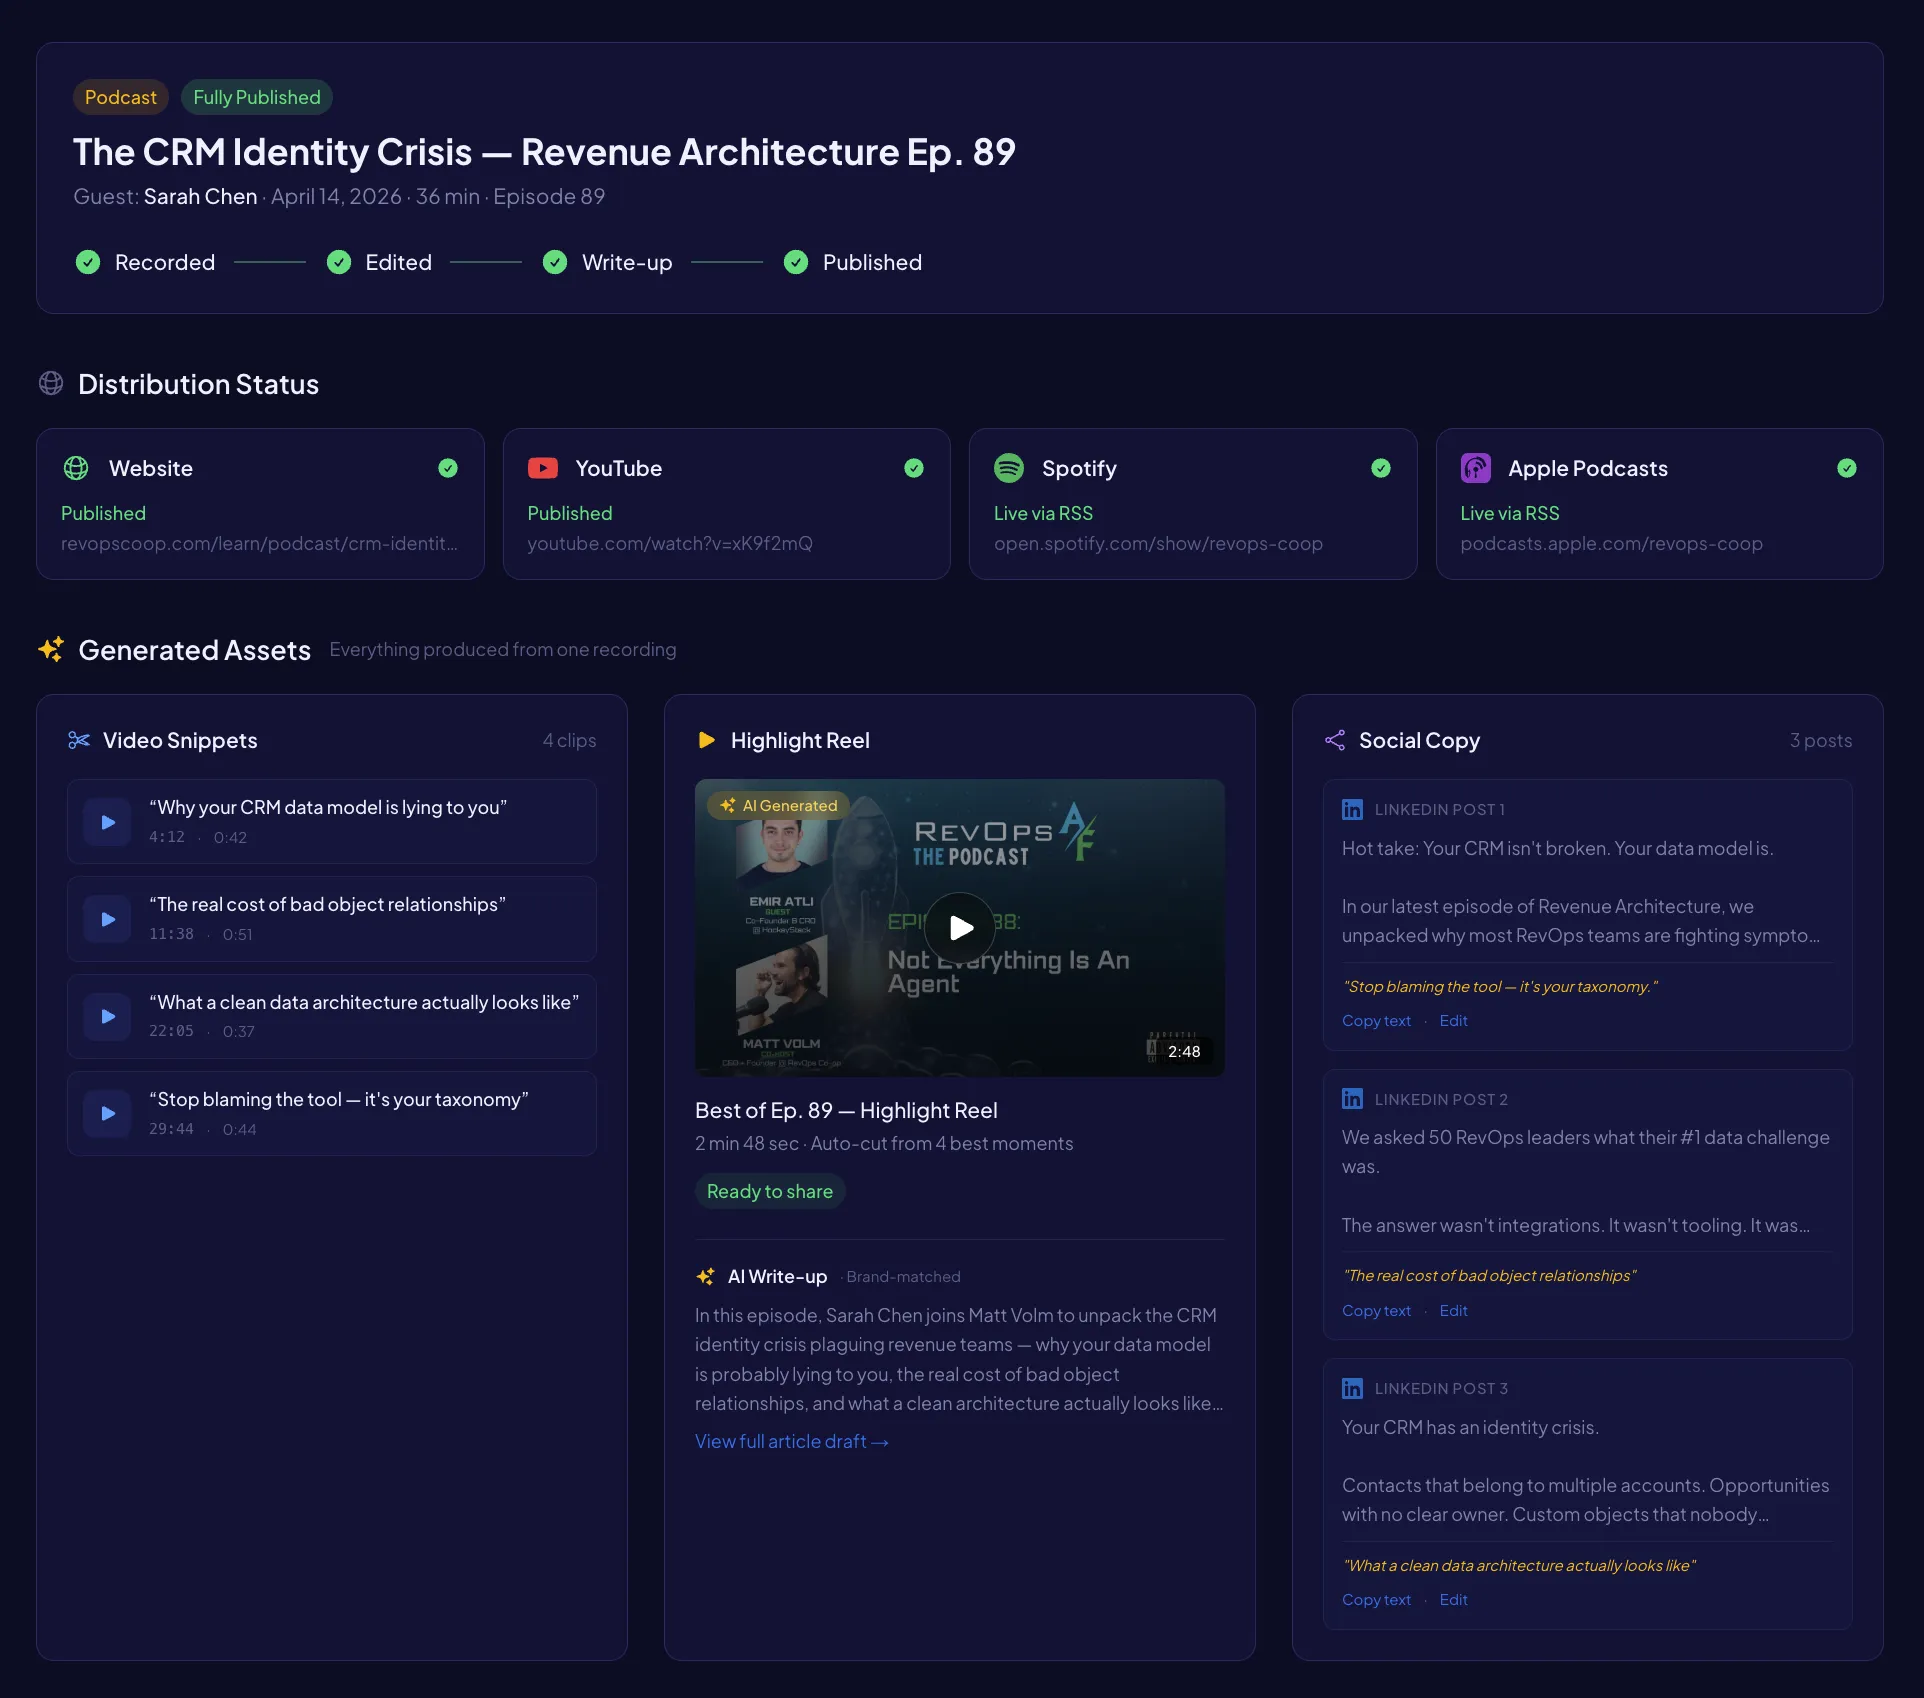
Task: Select the Apple Podcasts icon
Action: click(1475, 468)
